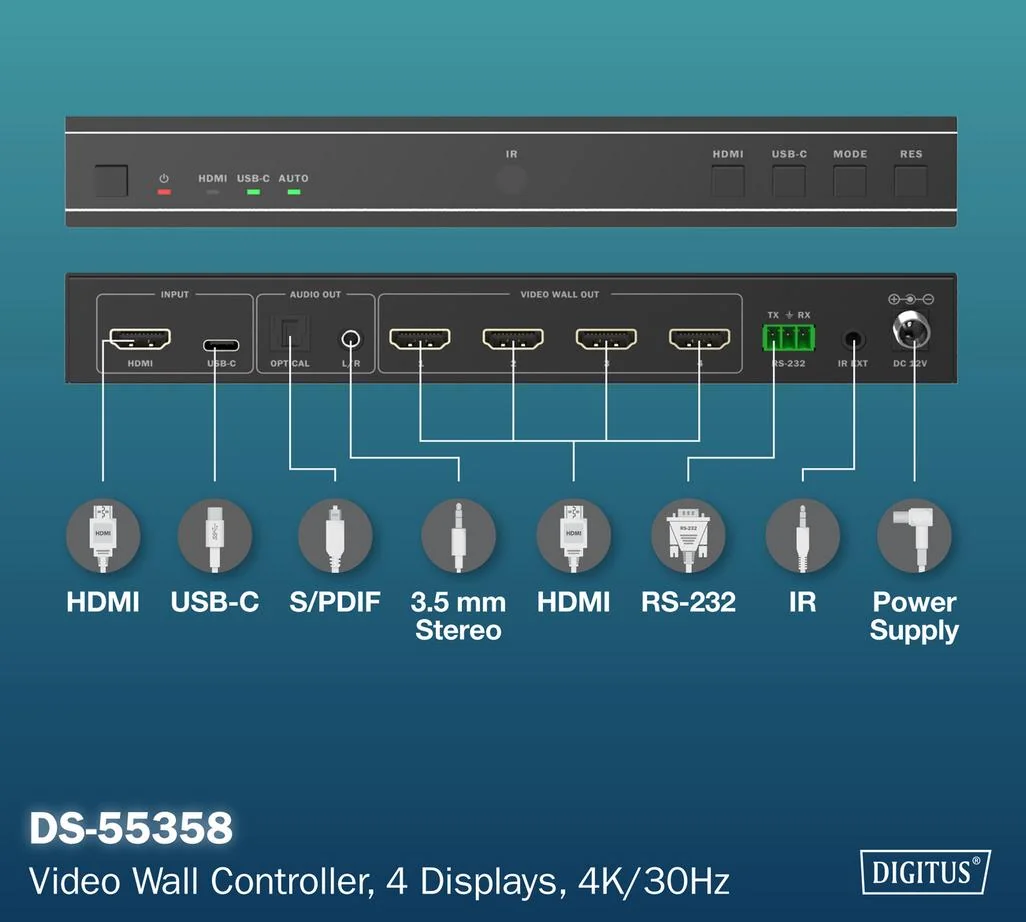Image resolution: width=1026 pixels, height=922 pixels.
Task: Select the USB-C connector icon in the legend
Action: (x=215, y=535)
